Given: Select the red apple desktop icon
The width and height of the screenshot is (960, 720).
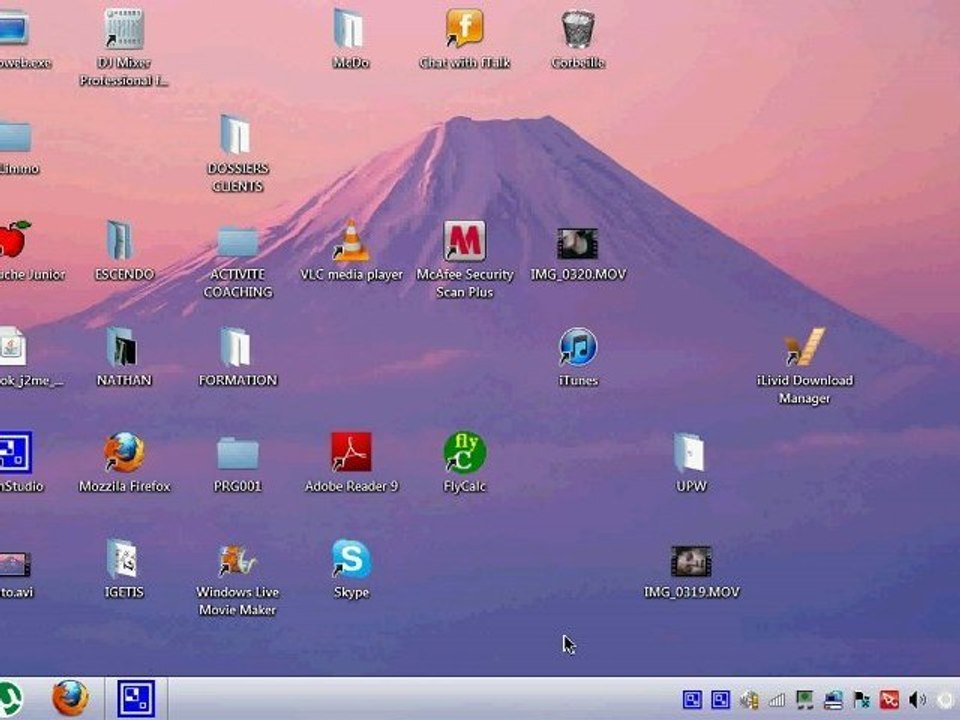Looking at the screenshot, I should 13,240.
